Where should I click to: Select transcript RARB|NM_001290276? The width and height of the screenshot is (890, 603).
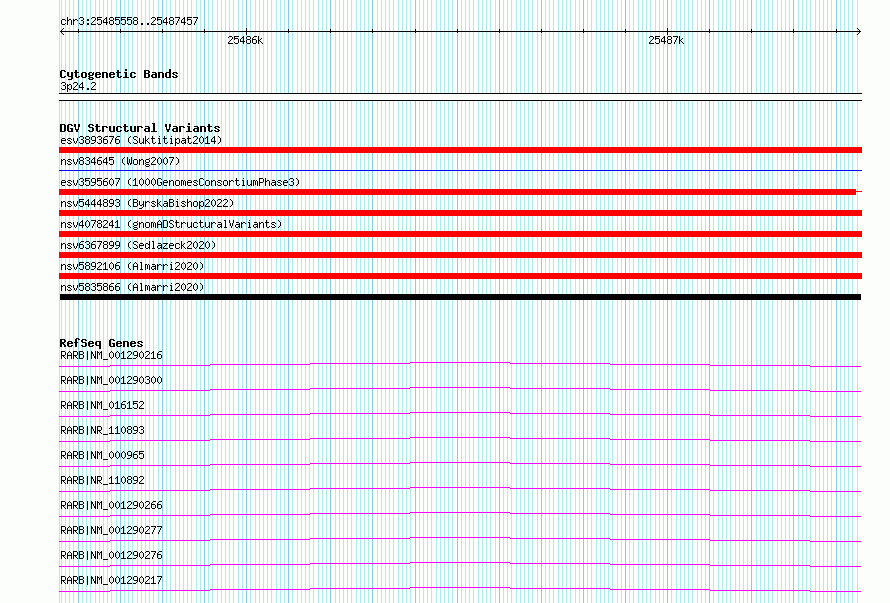tap(111, 555)
